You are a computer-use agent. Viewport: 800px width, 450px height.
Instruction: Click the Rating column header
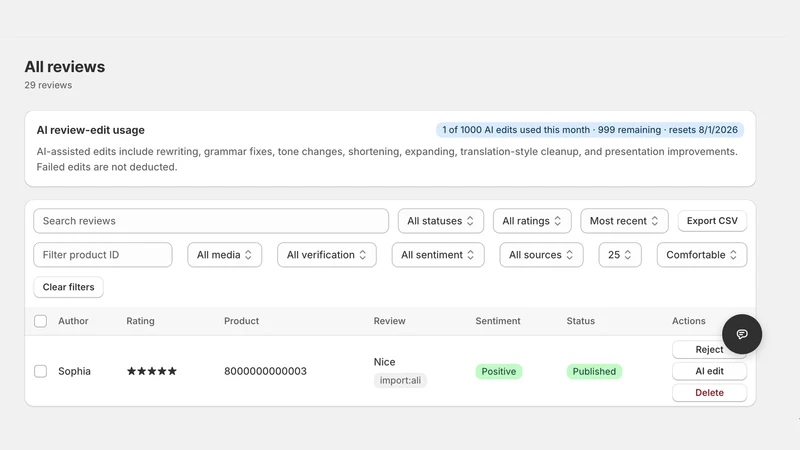click(140, 321)
